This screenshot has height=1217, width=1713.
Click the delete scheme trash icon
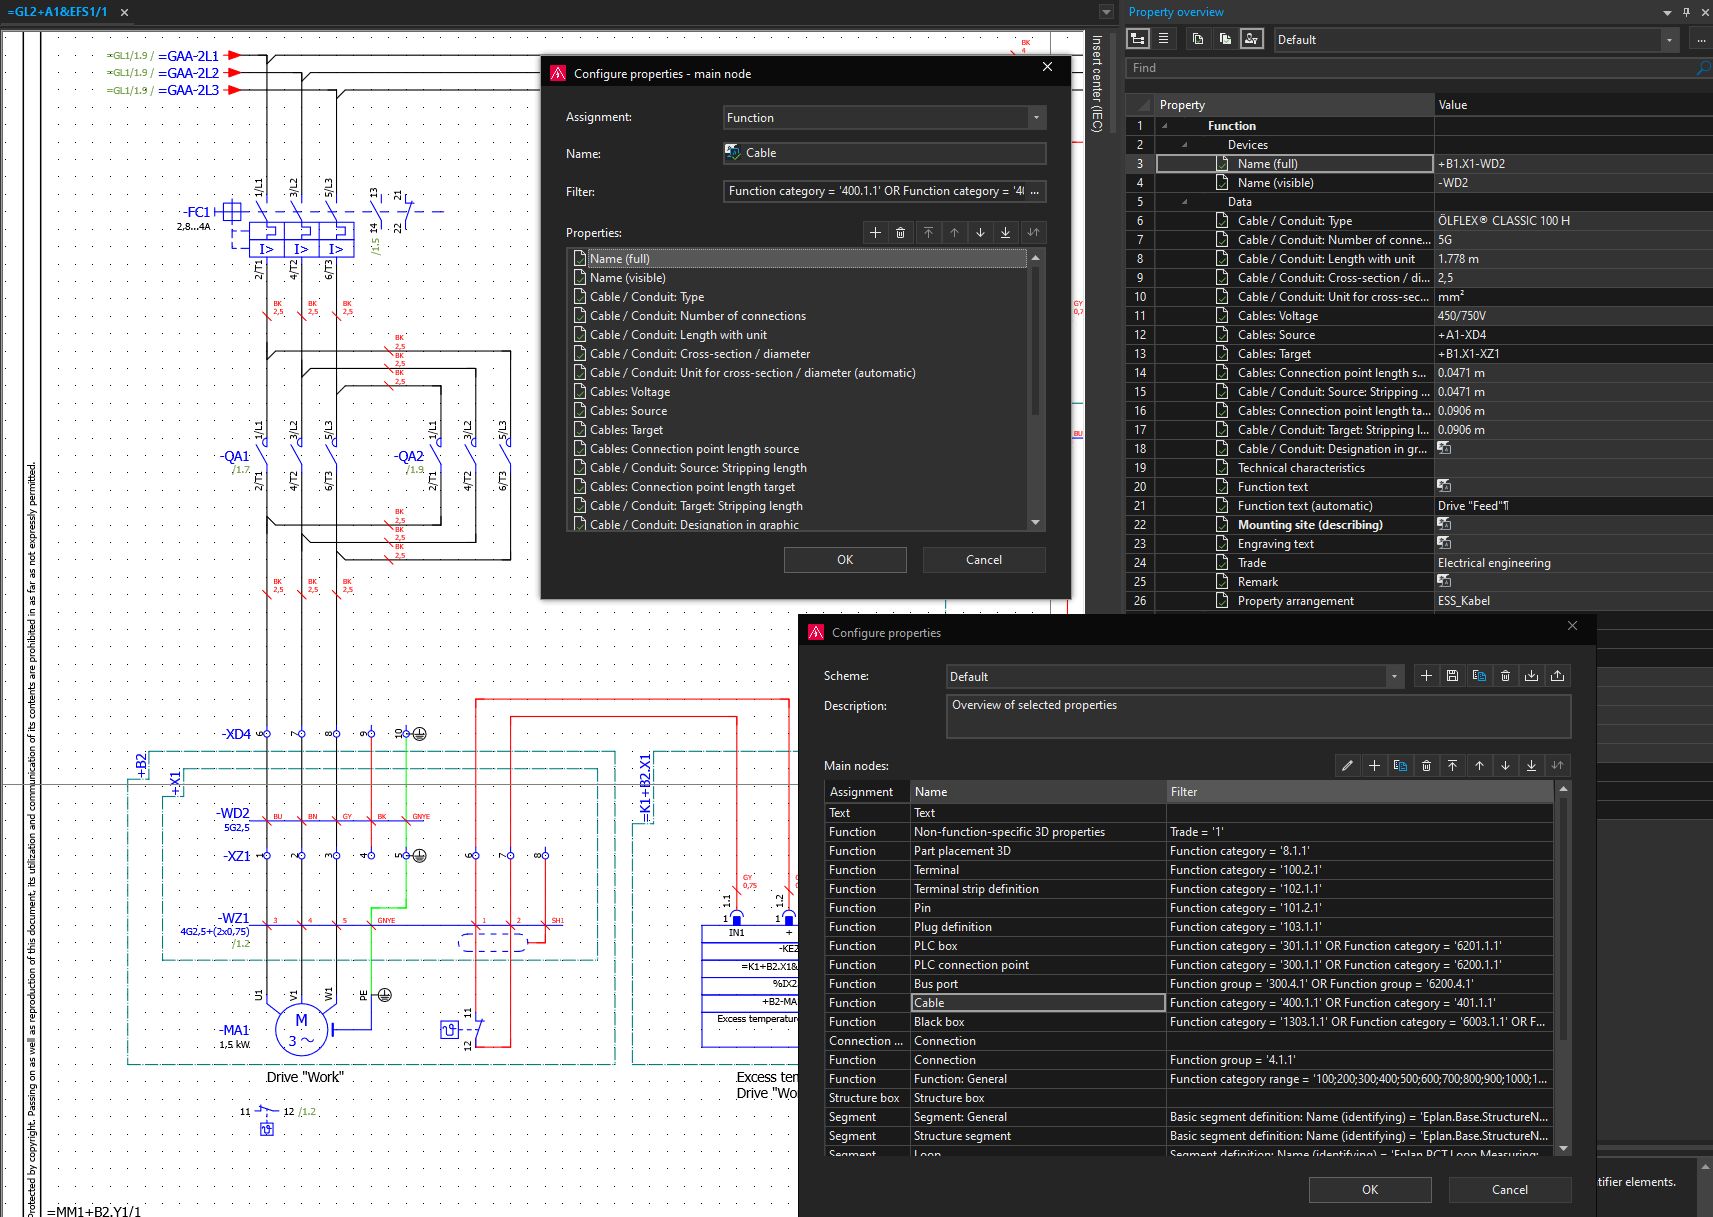1505,676
